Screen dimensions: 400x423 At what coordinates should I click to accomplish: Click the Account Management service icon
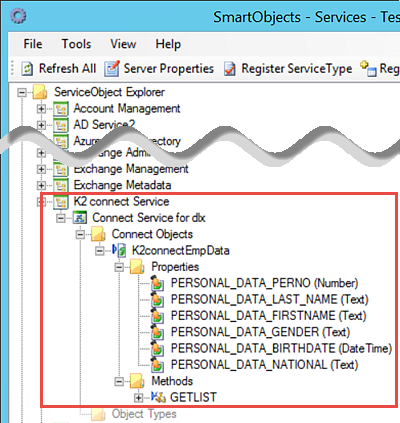click(61, 109)
